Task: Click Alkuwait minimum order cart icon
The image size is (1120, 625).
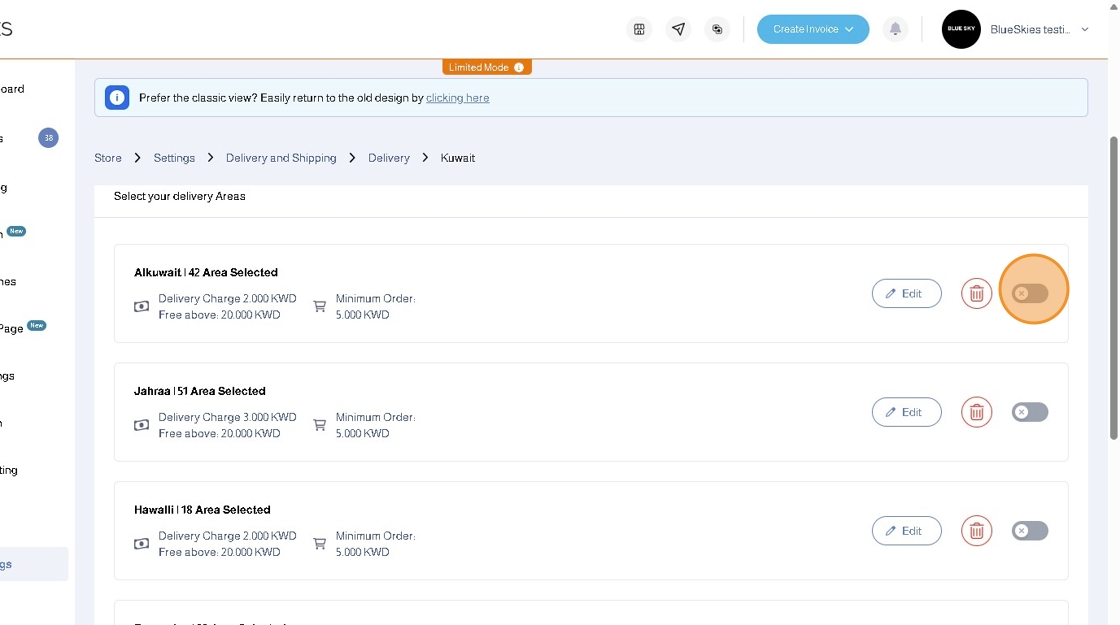Action: pos(319,306)
